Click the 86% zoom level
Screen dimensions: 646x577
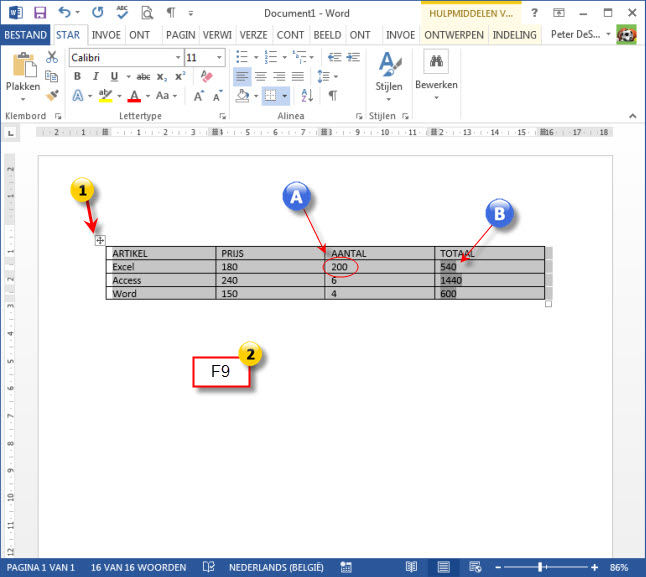click(x=619, y=567)
